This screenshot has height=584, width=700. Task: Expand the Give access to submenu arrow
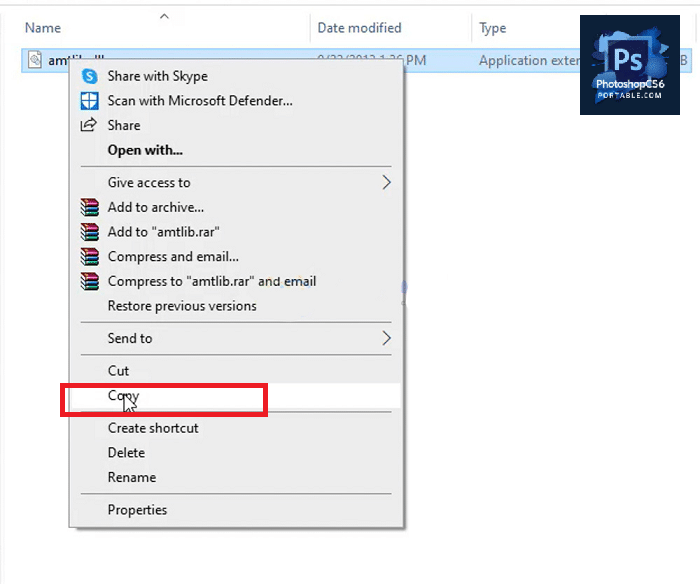387,182
